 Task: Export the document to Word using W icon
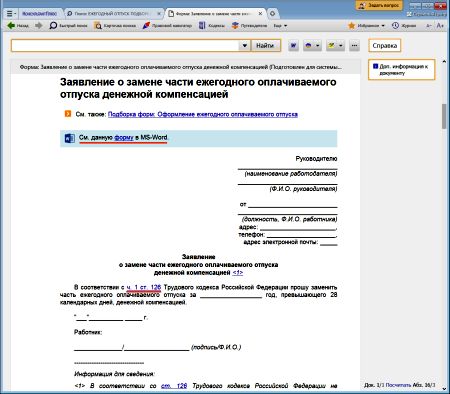293,46
